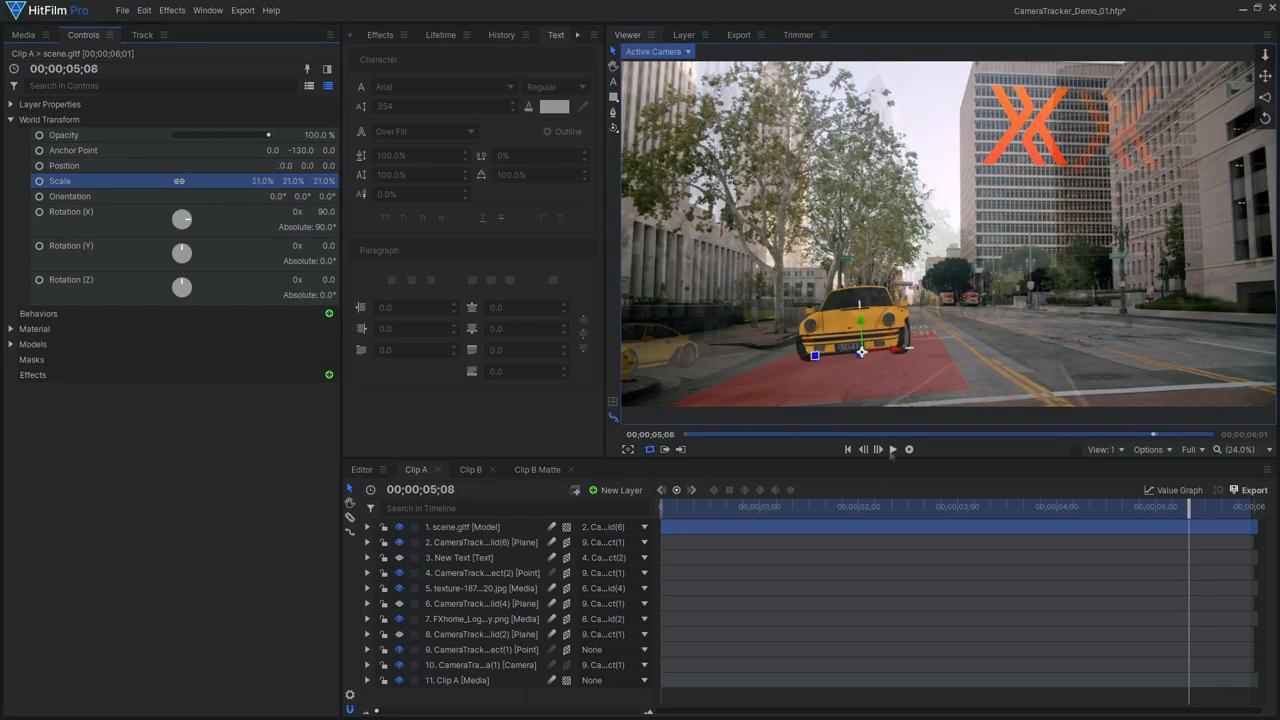Click the rotate gizmo icon at Viewer right
The width and height of the screenshot is (1280, 720).
[x=1265, y=118]
